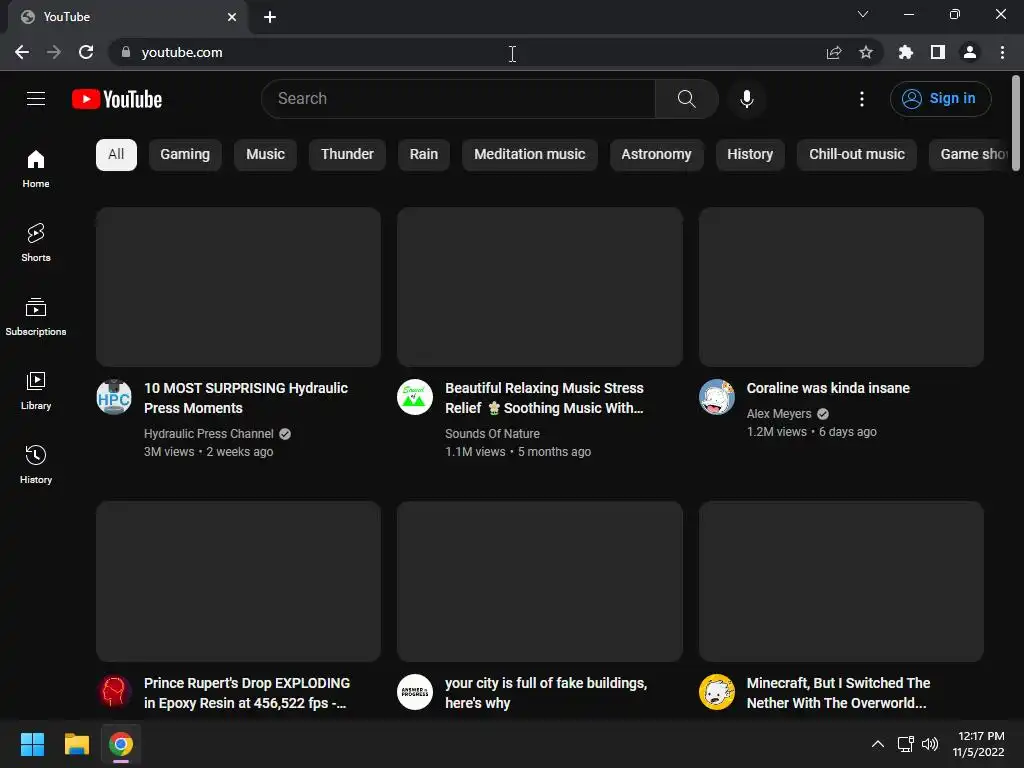
Task: Open File Explorer from taskbar
Action: [x=76, y=744]
